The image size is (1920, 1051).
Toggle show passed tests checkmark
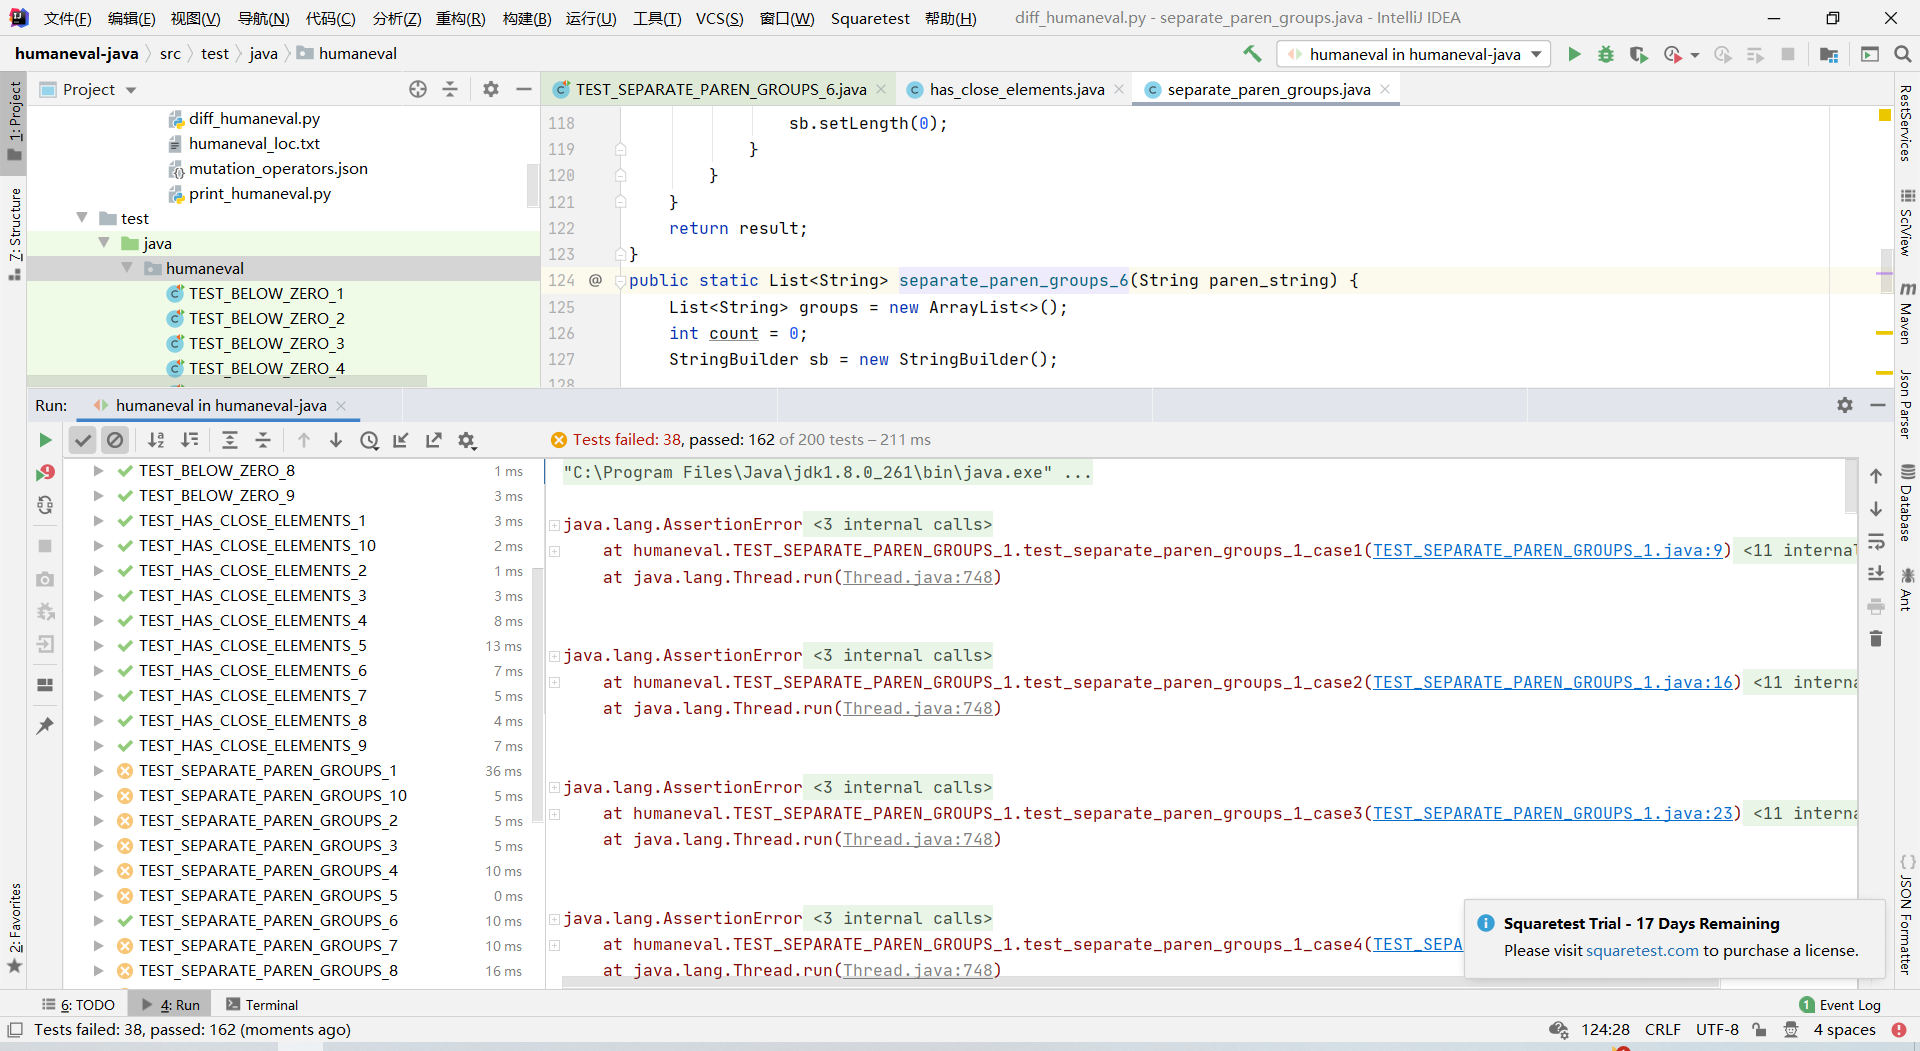pyautogui.click(x=83, y=440)
